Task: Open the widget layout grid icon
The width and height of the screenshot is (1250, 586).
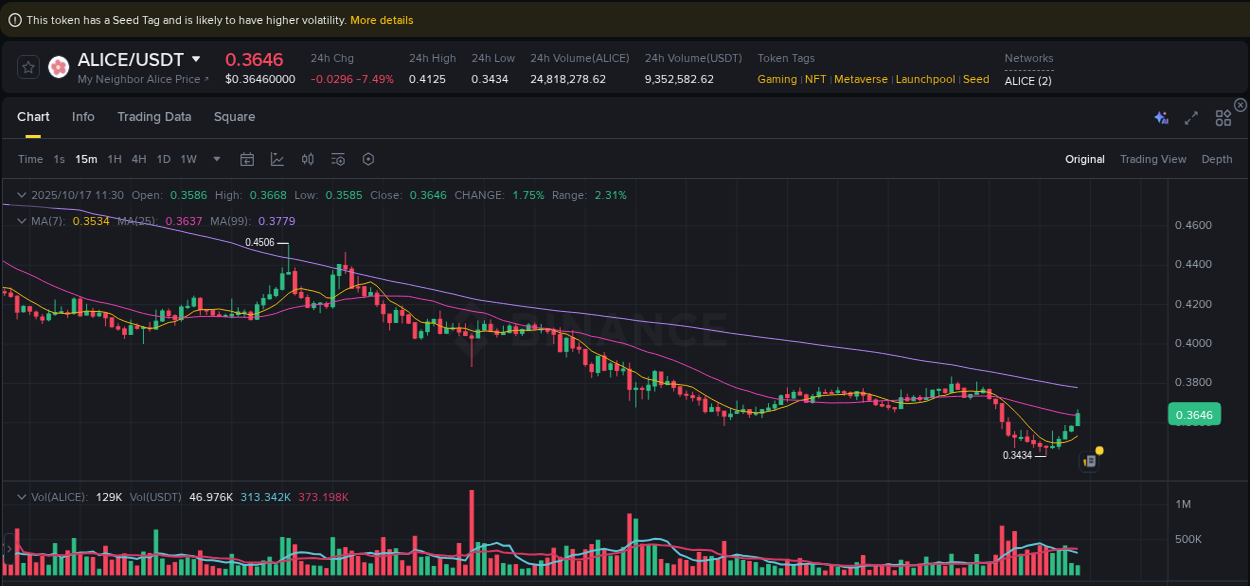Action: [x=1223, y=117]
